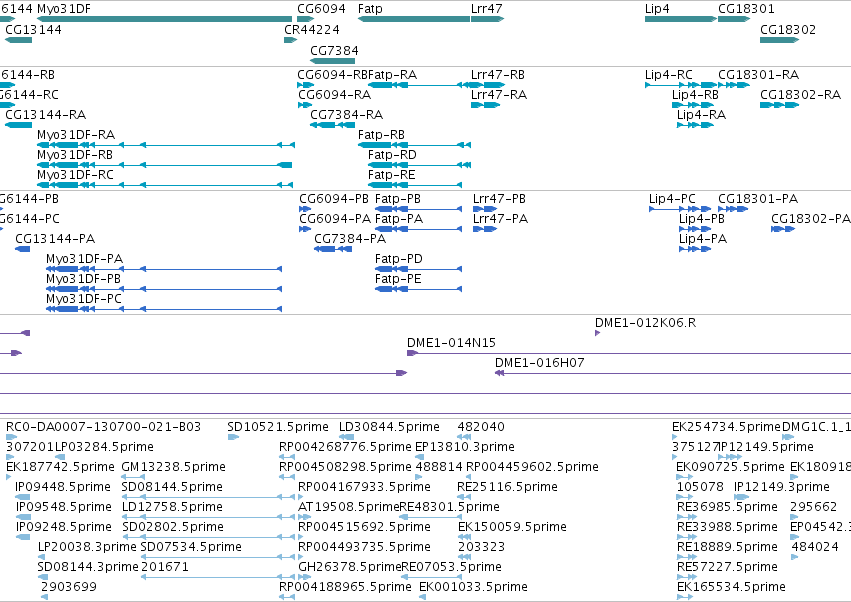Image resolution: width=851 pixels, height=602 pixels.
Task: Click the Fatp gene feature
Action: tap(414, 19)
